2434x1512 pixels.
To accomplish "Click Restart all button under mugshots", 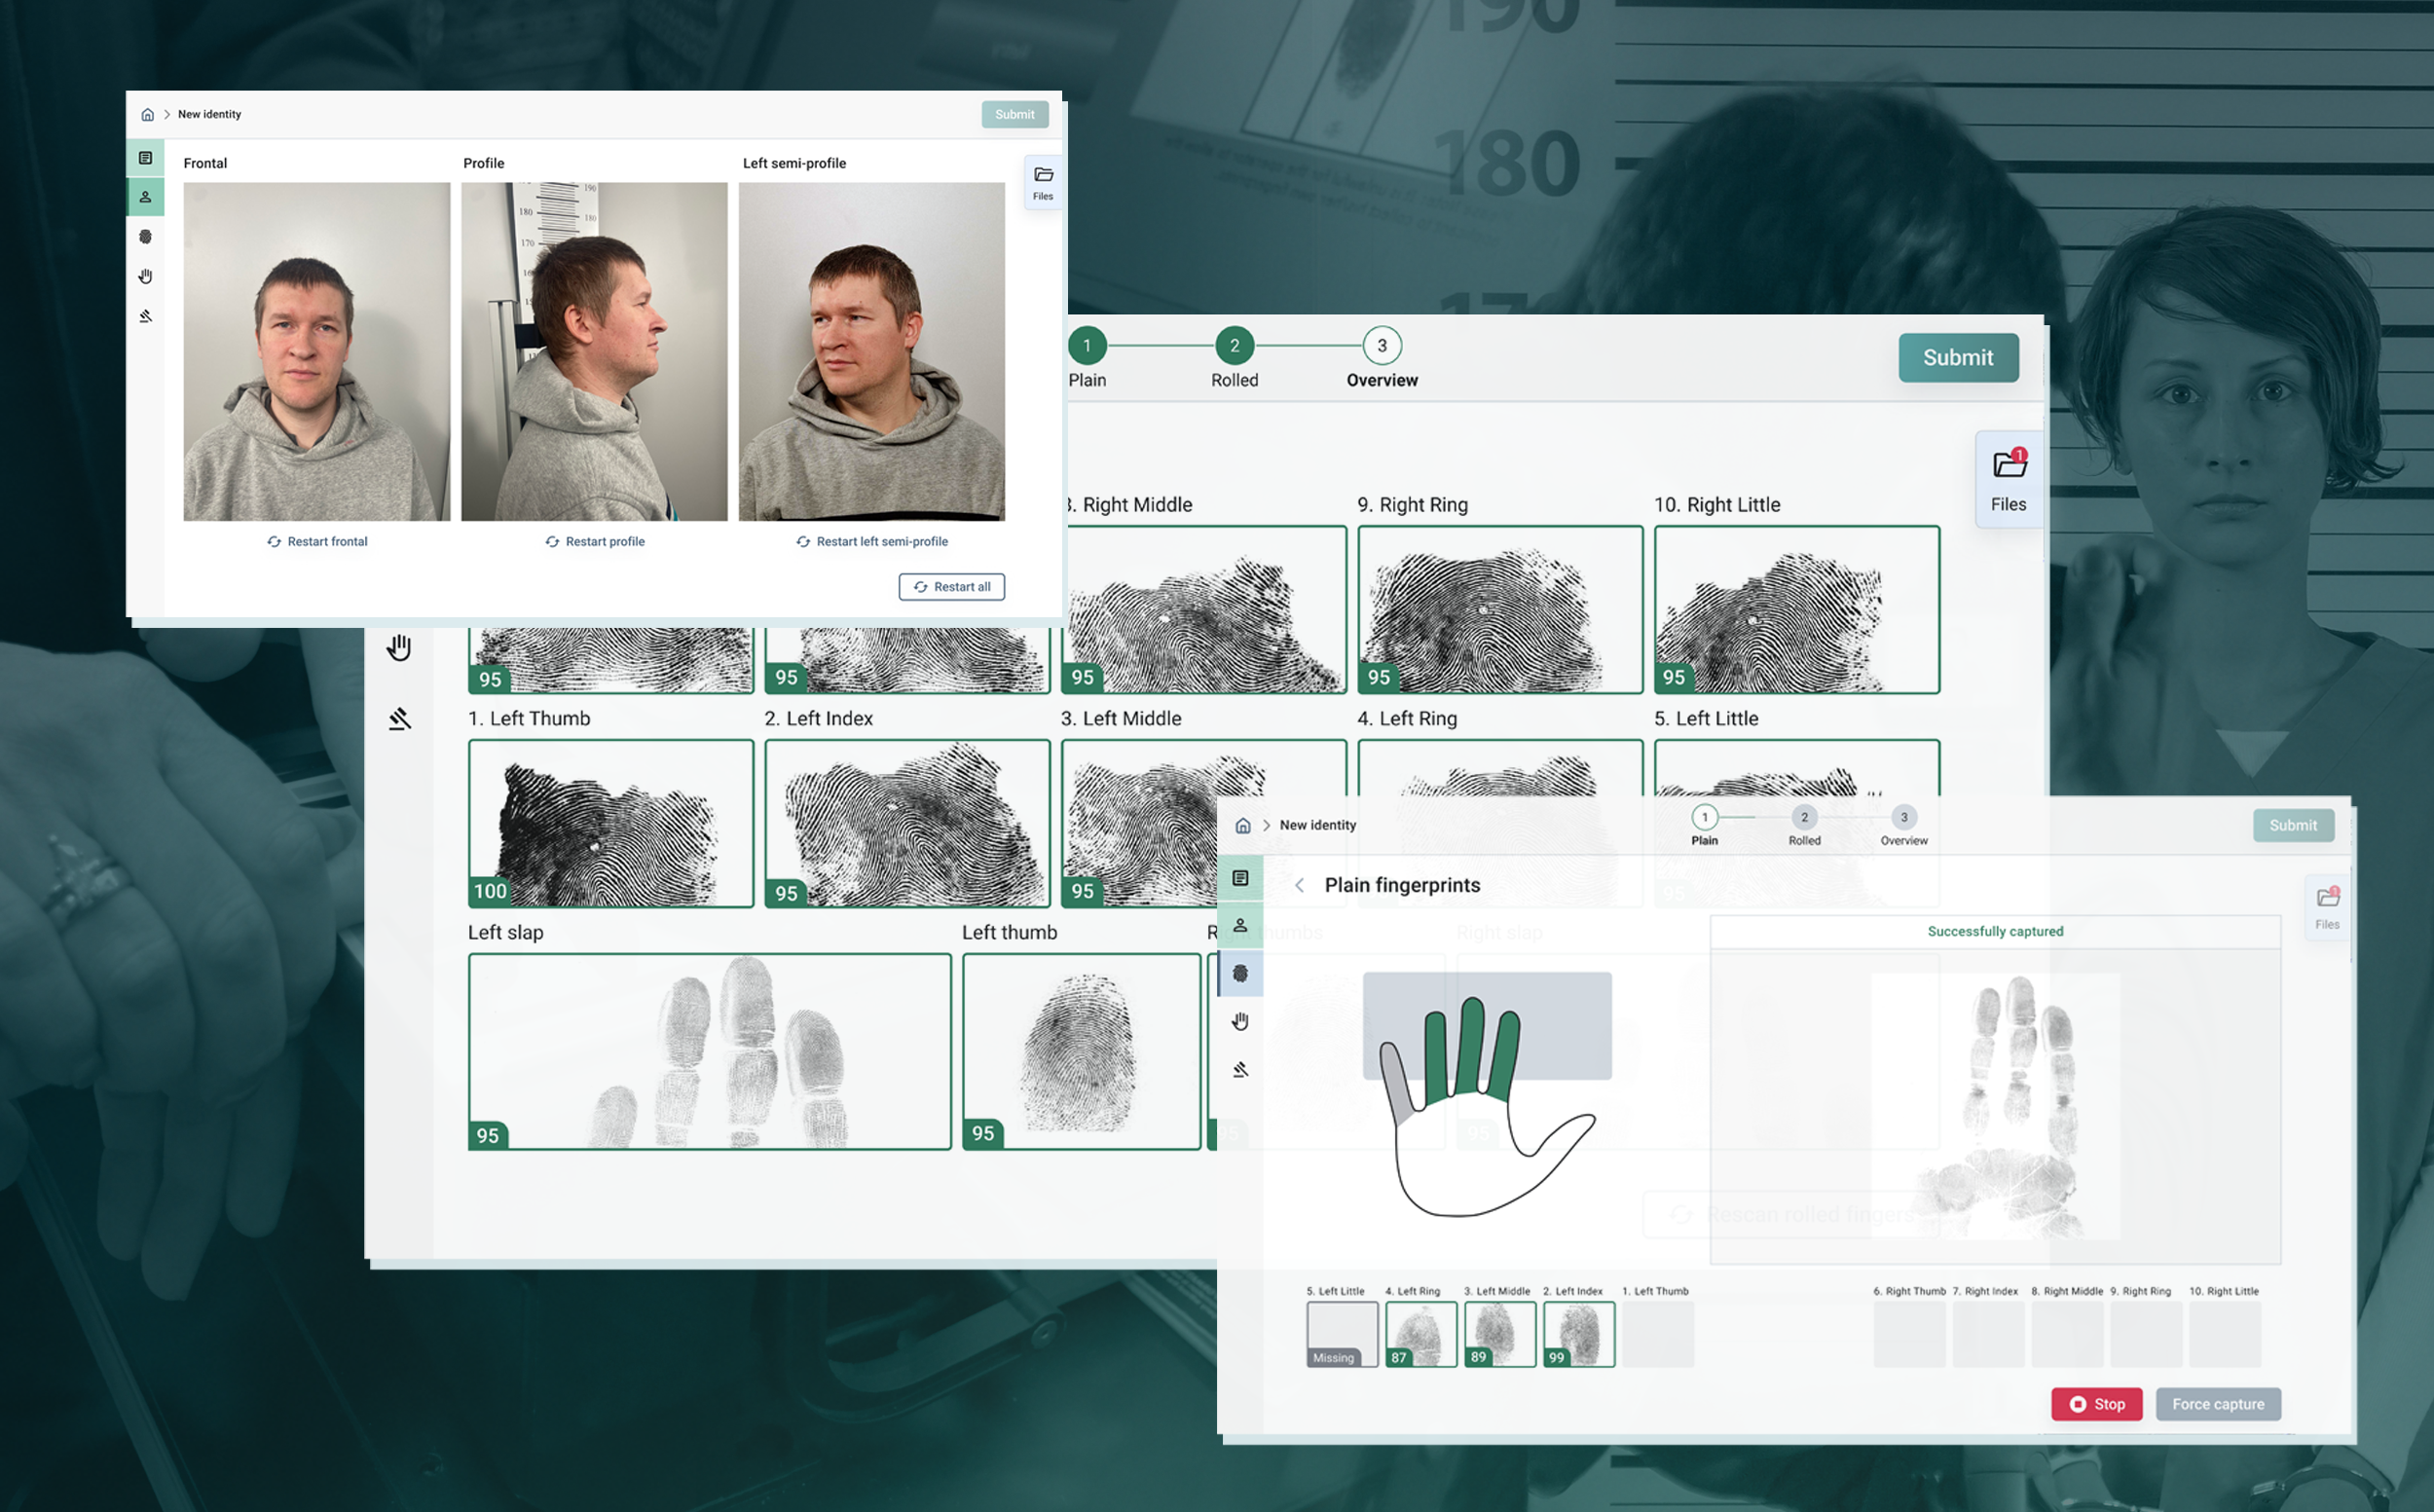I will click(x=951, y=587).
